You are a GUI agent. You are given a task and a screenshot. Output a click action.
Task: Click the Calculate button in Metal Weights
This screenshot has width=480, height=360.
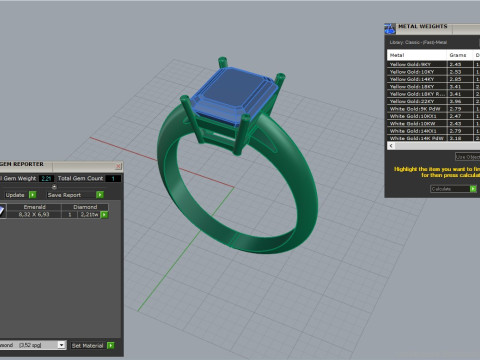[x=450, y=189]
